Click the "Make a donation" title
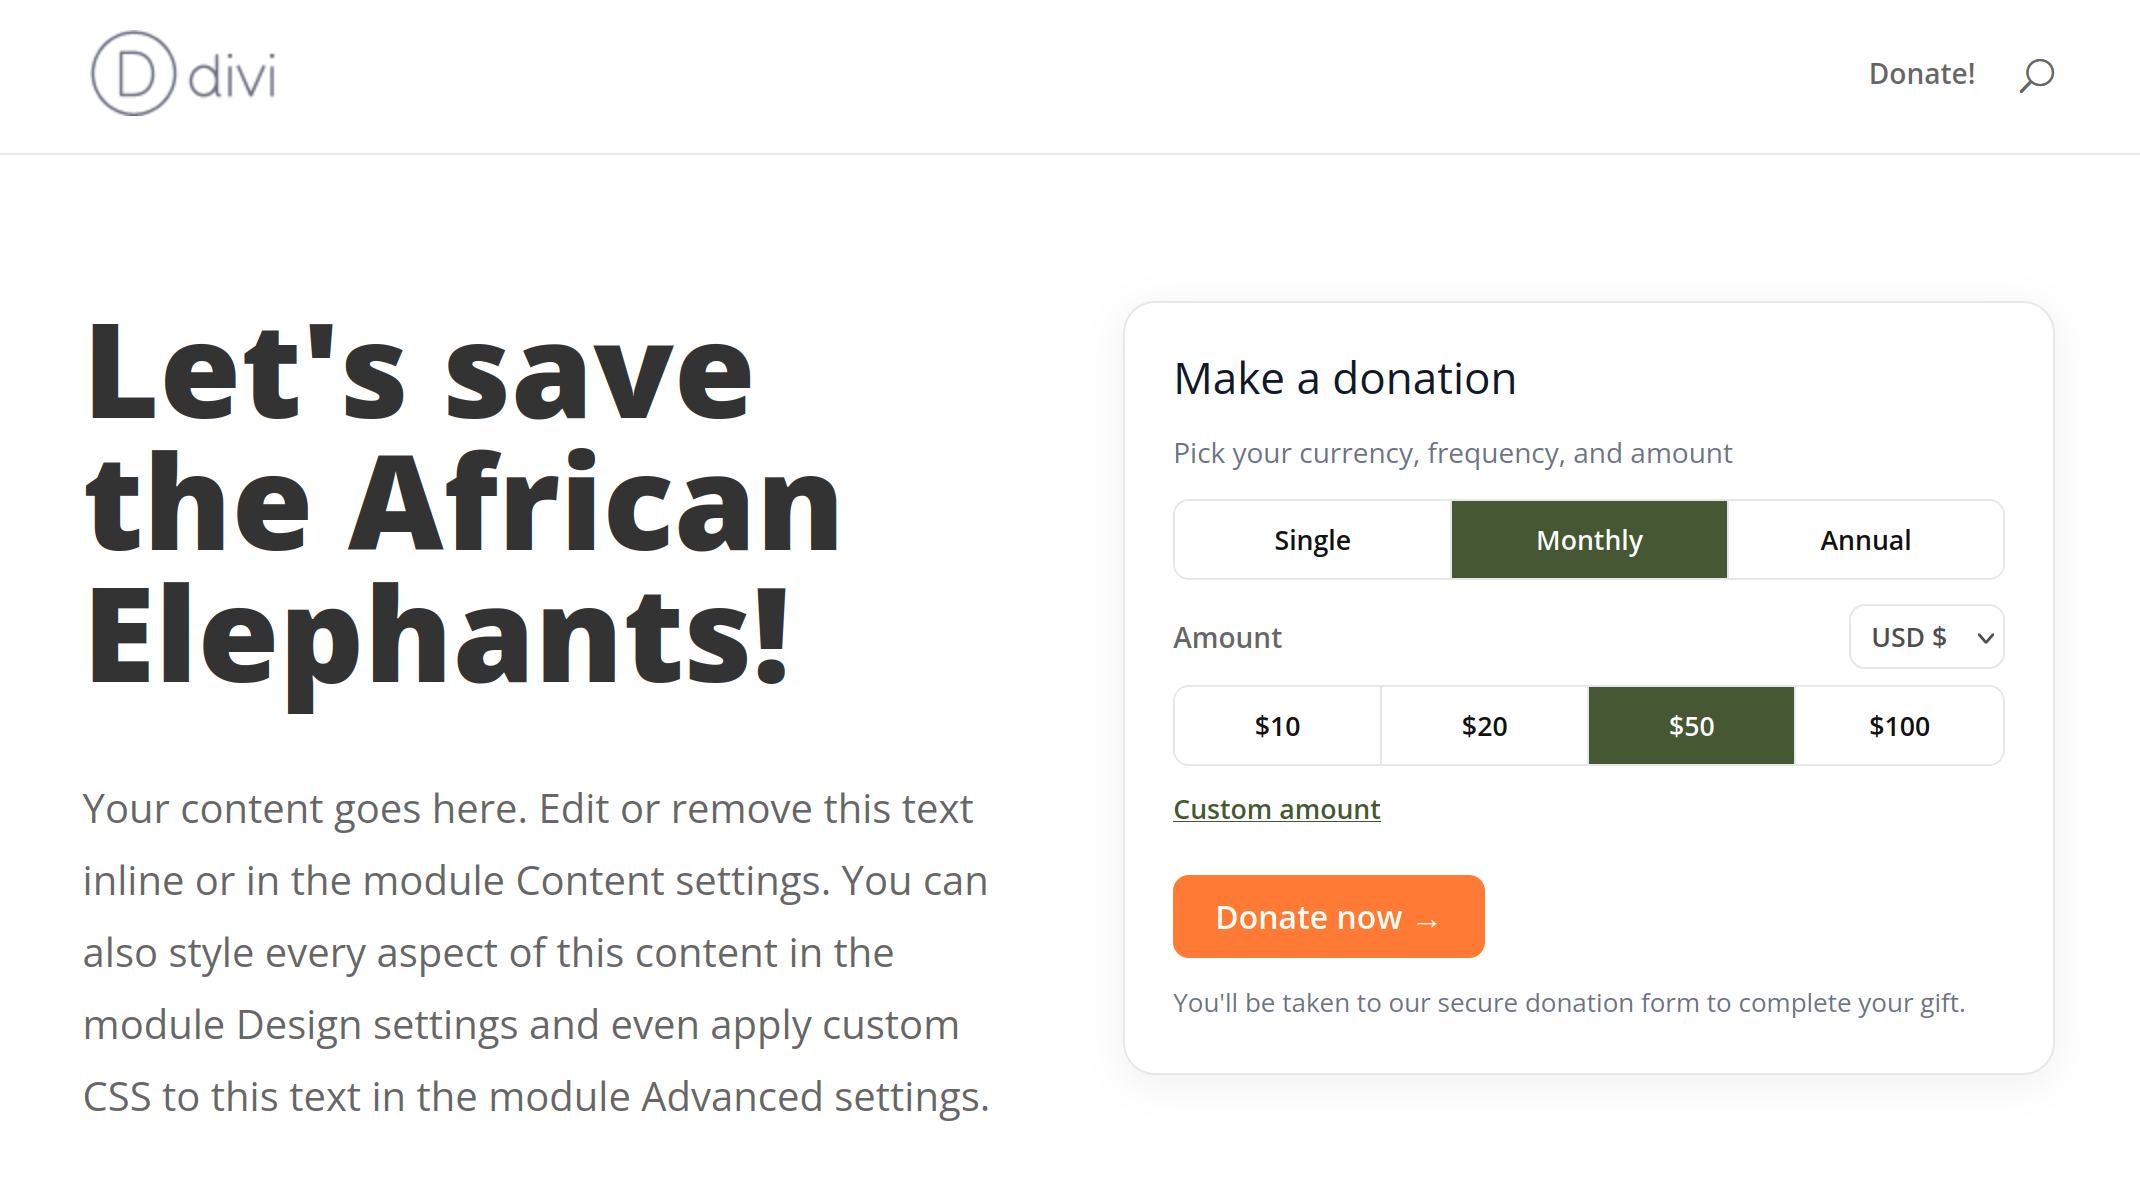Screen dimensions: 2140x1196 1345,379
